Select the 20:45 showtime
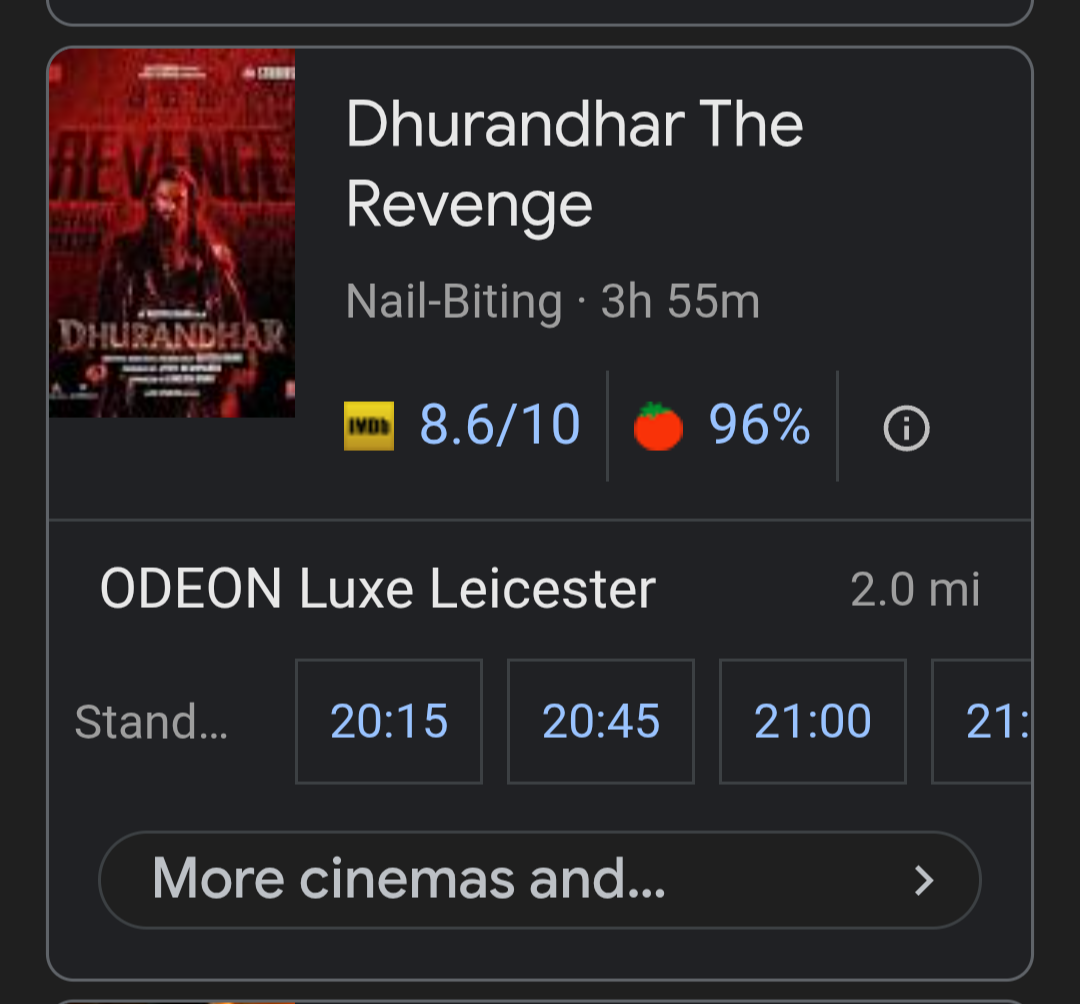 pyautogui.click(x=601, y=721)
